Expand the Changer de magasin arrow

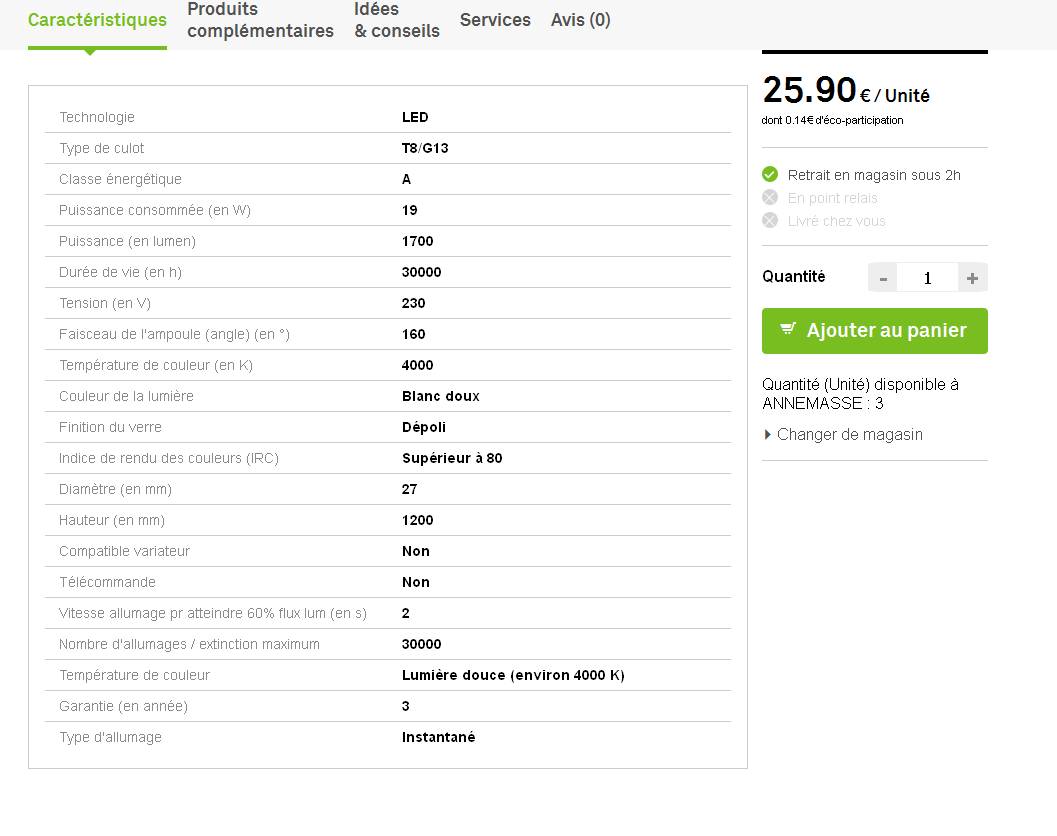[x=768, y=434]
